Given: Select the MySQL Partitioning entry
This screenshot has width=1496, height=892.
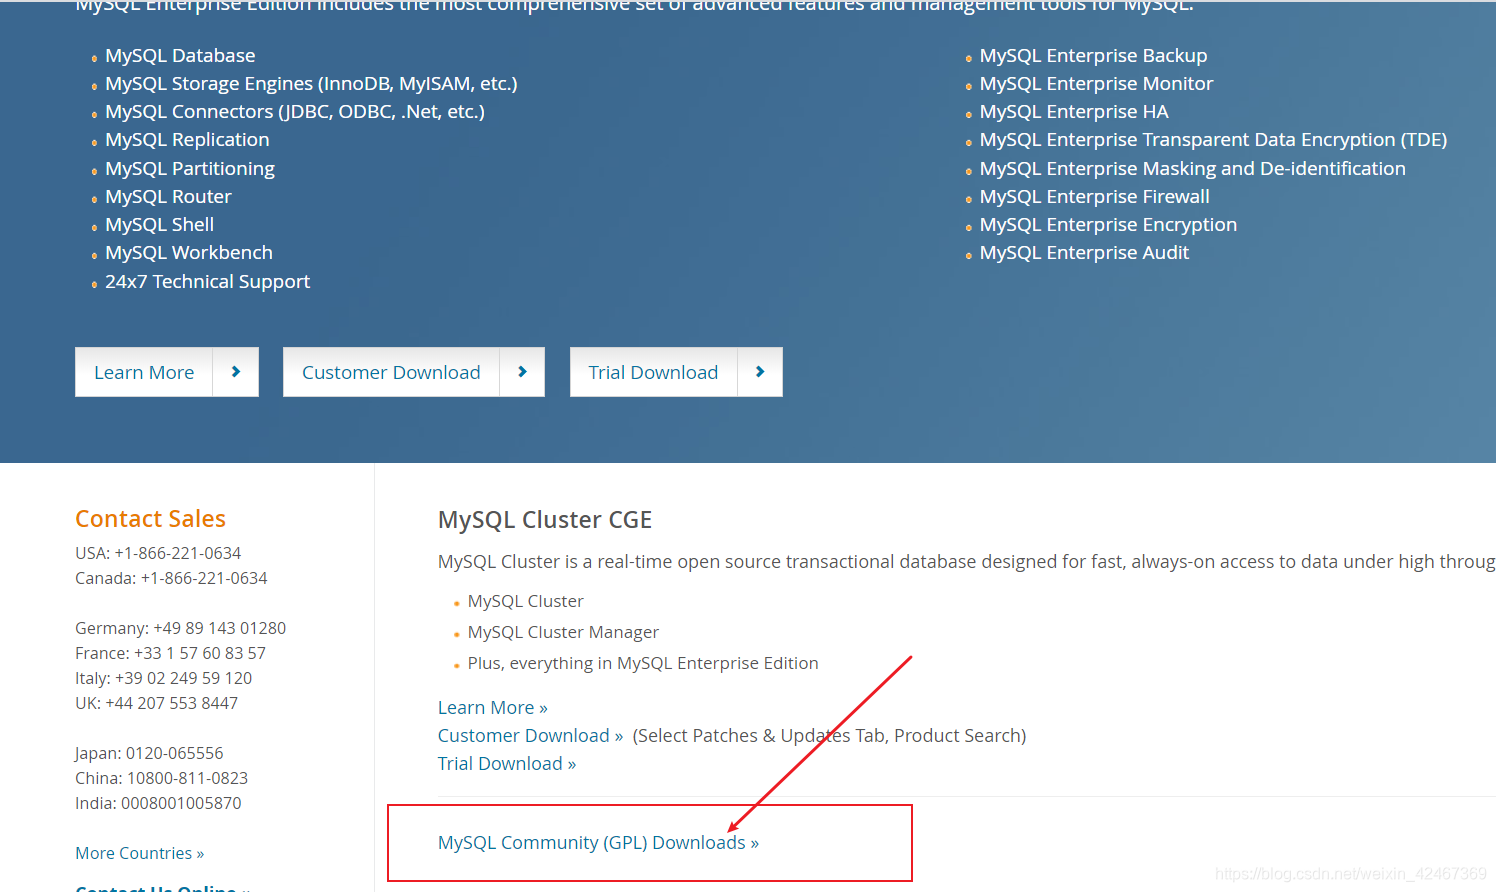Looking at the screenshot, I should click(190, 169).
